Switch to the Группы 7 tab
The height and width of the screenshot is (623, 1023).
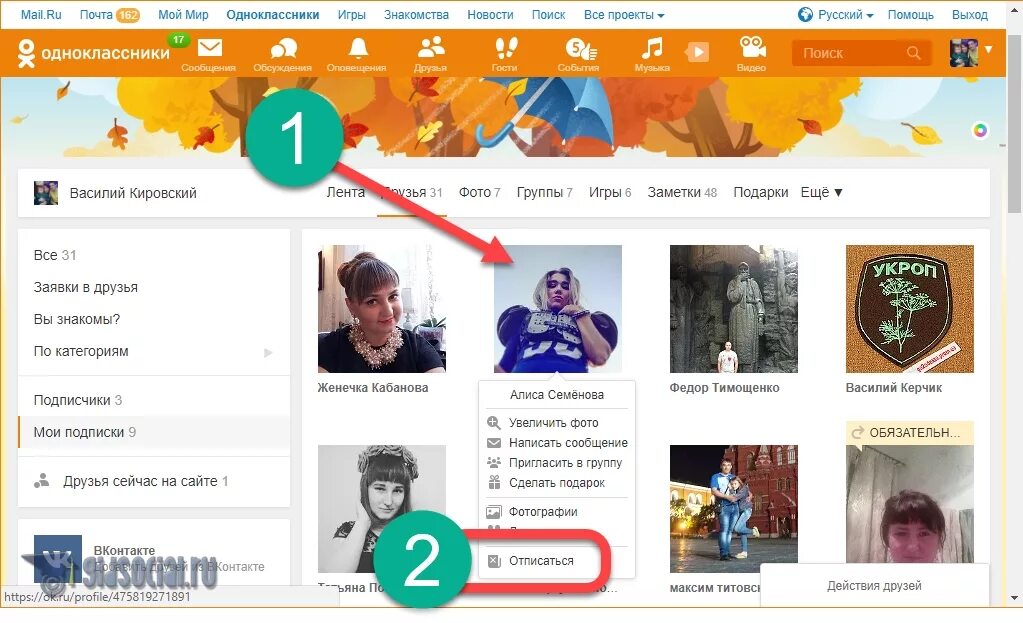[x=545, y=192]
